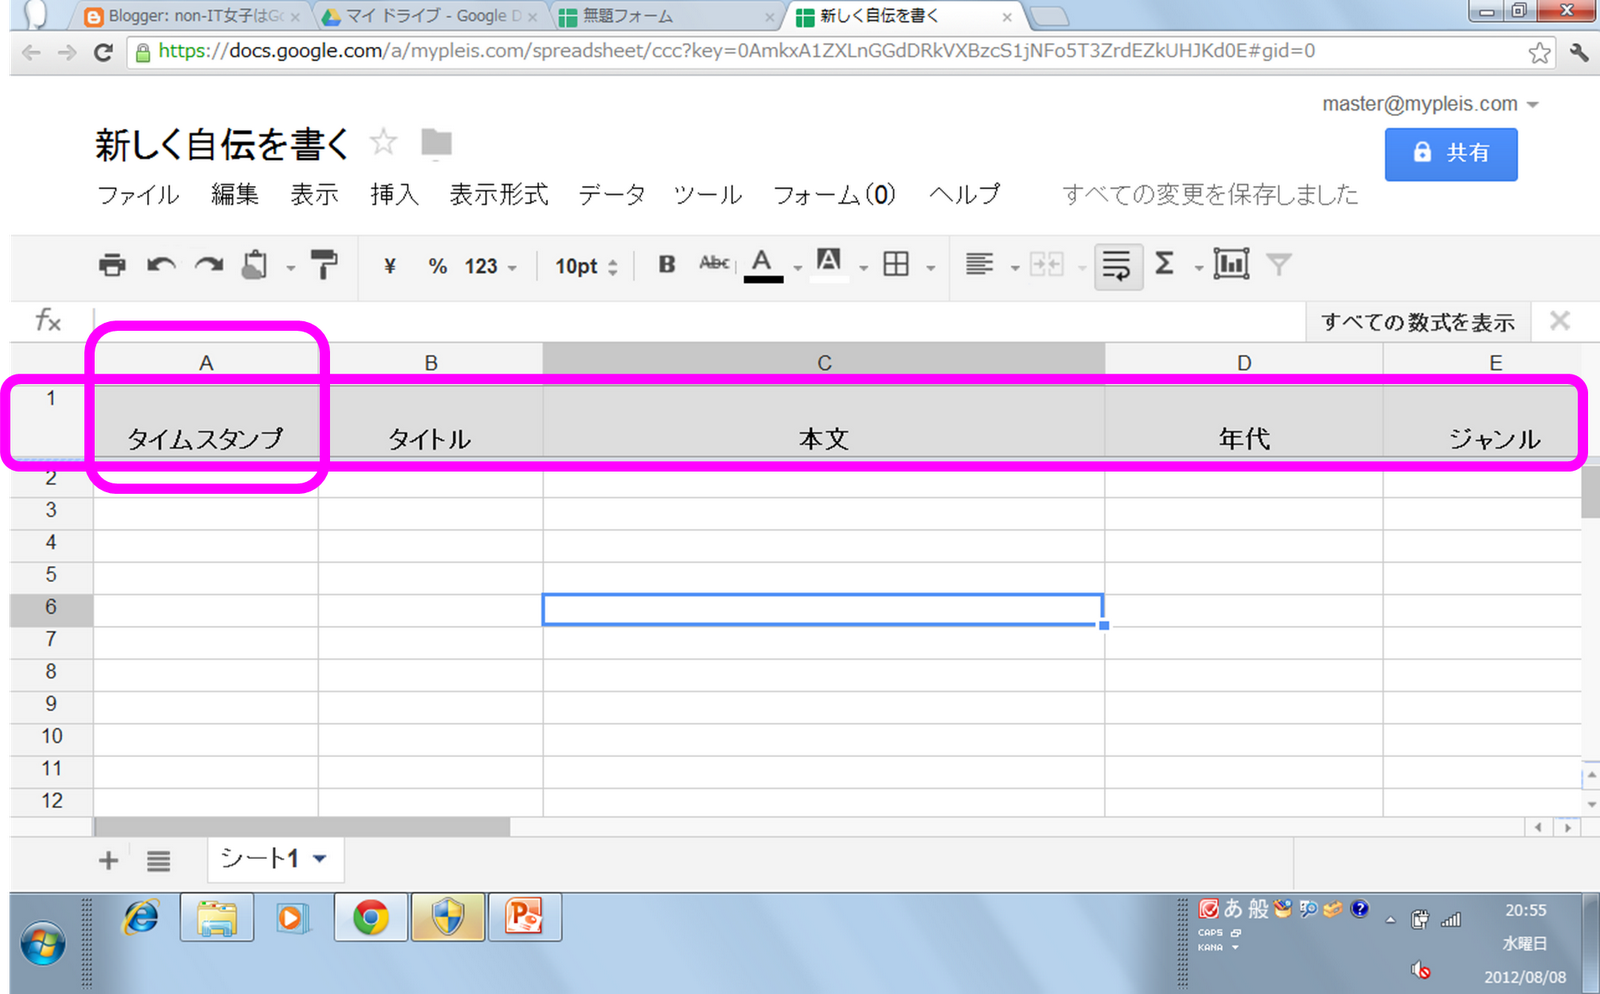Click the text alignment icon

pos(979,264)
